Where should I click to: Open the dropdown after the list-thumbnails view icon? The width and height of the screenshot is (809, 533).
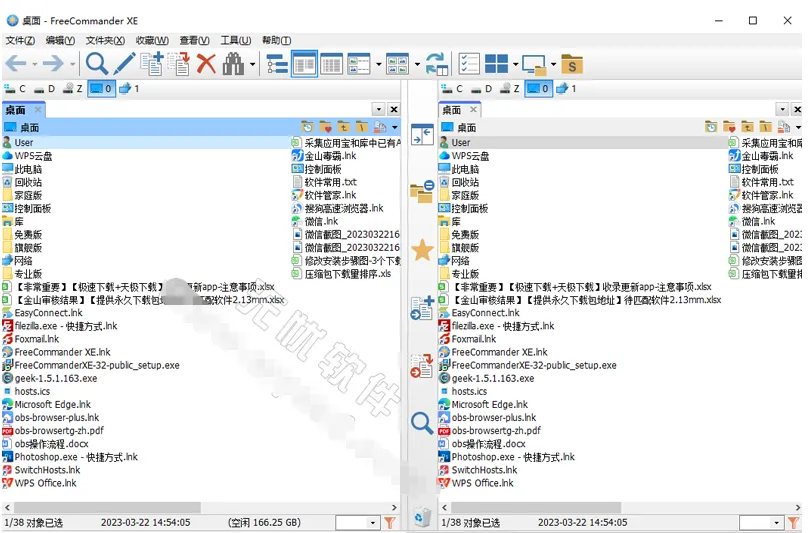(378, 64)
